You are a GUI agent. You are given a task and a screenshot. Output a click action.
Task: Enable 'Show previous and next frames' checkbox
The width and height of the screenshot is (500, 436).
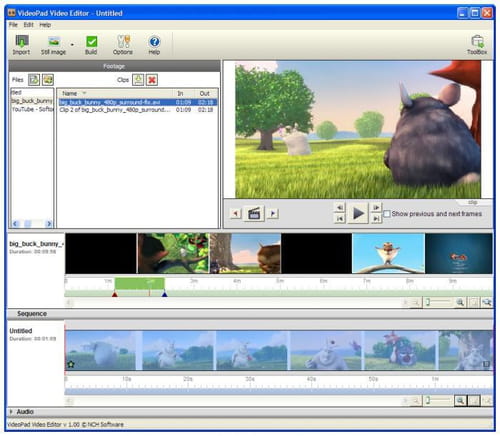pos(387,214)
